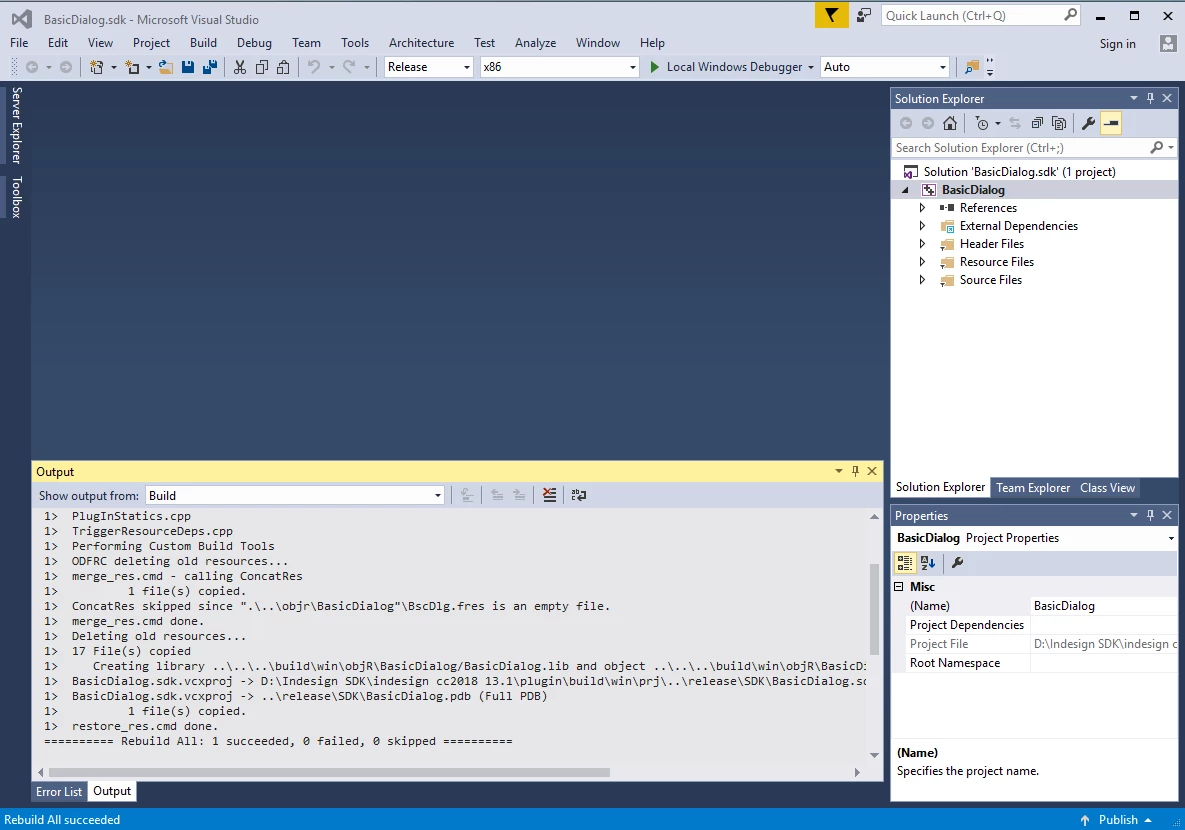Click the Undo arrow icon
The image size is (1185, 830).
314,67
